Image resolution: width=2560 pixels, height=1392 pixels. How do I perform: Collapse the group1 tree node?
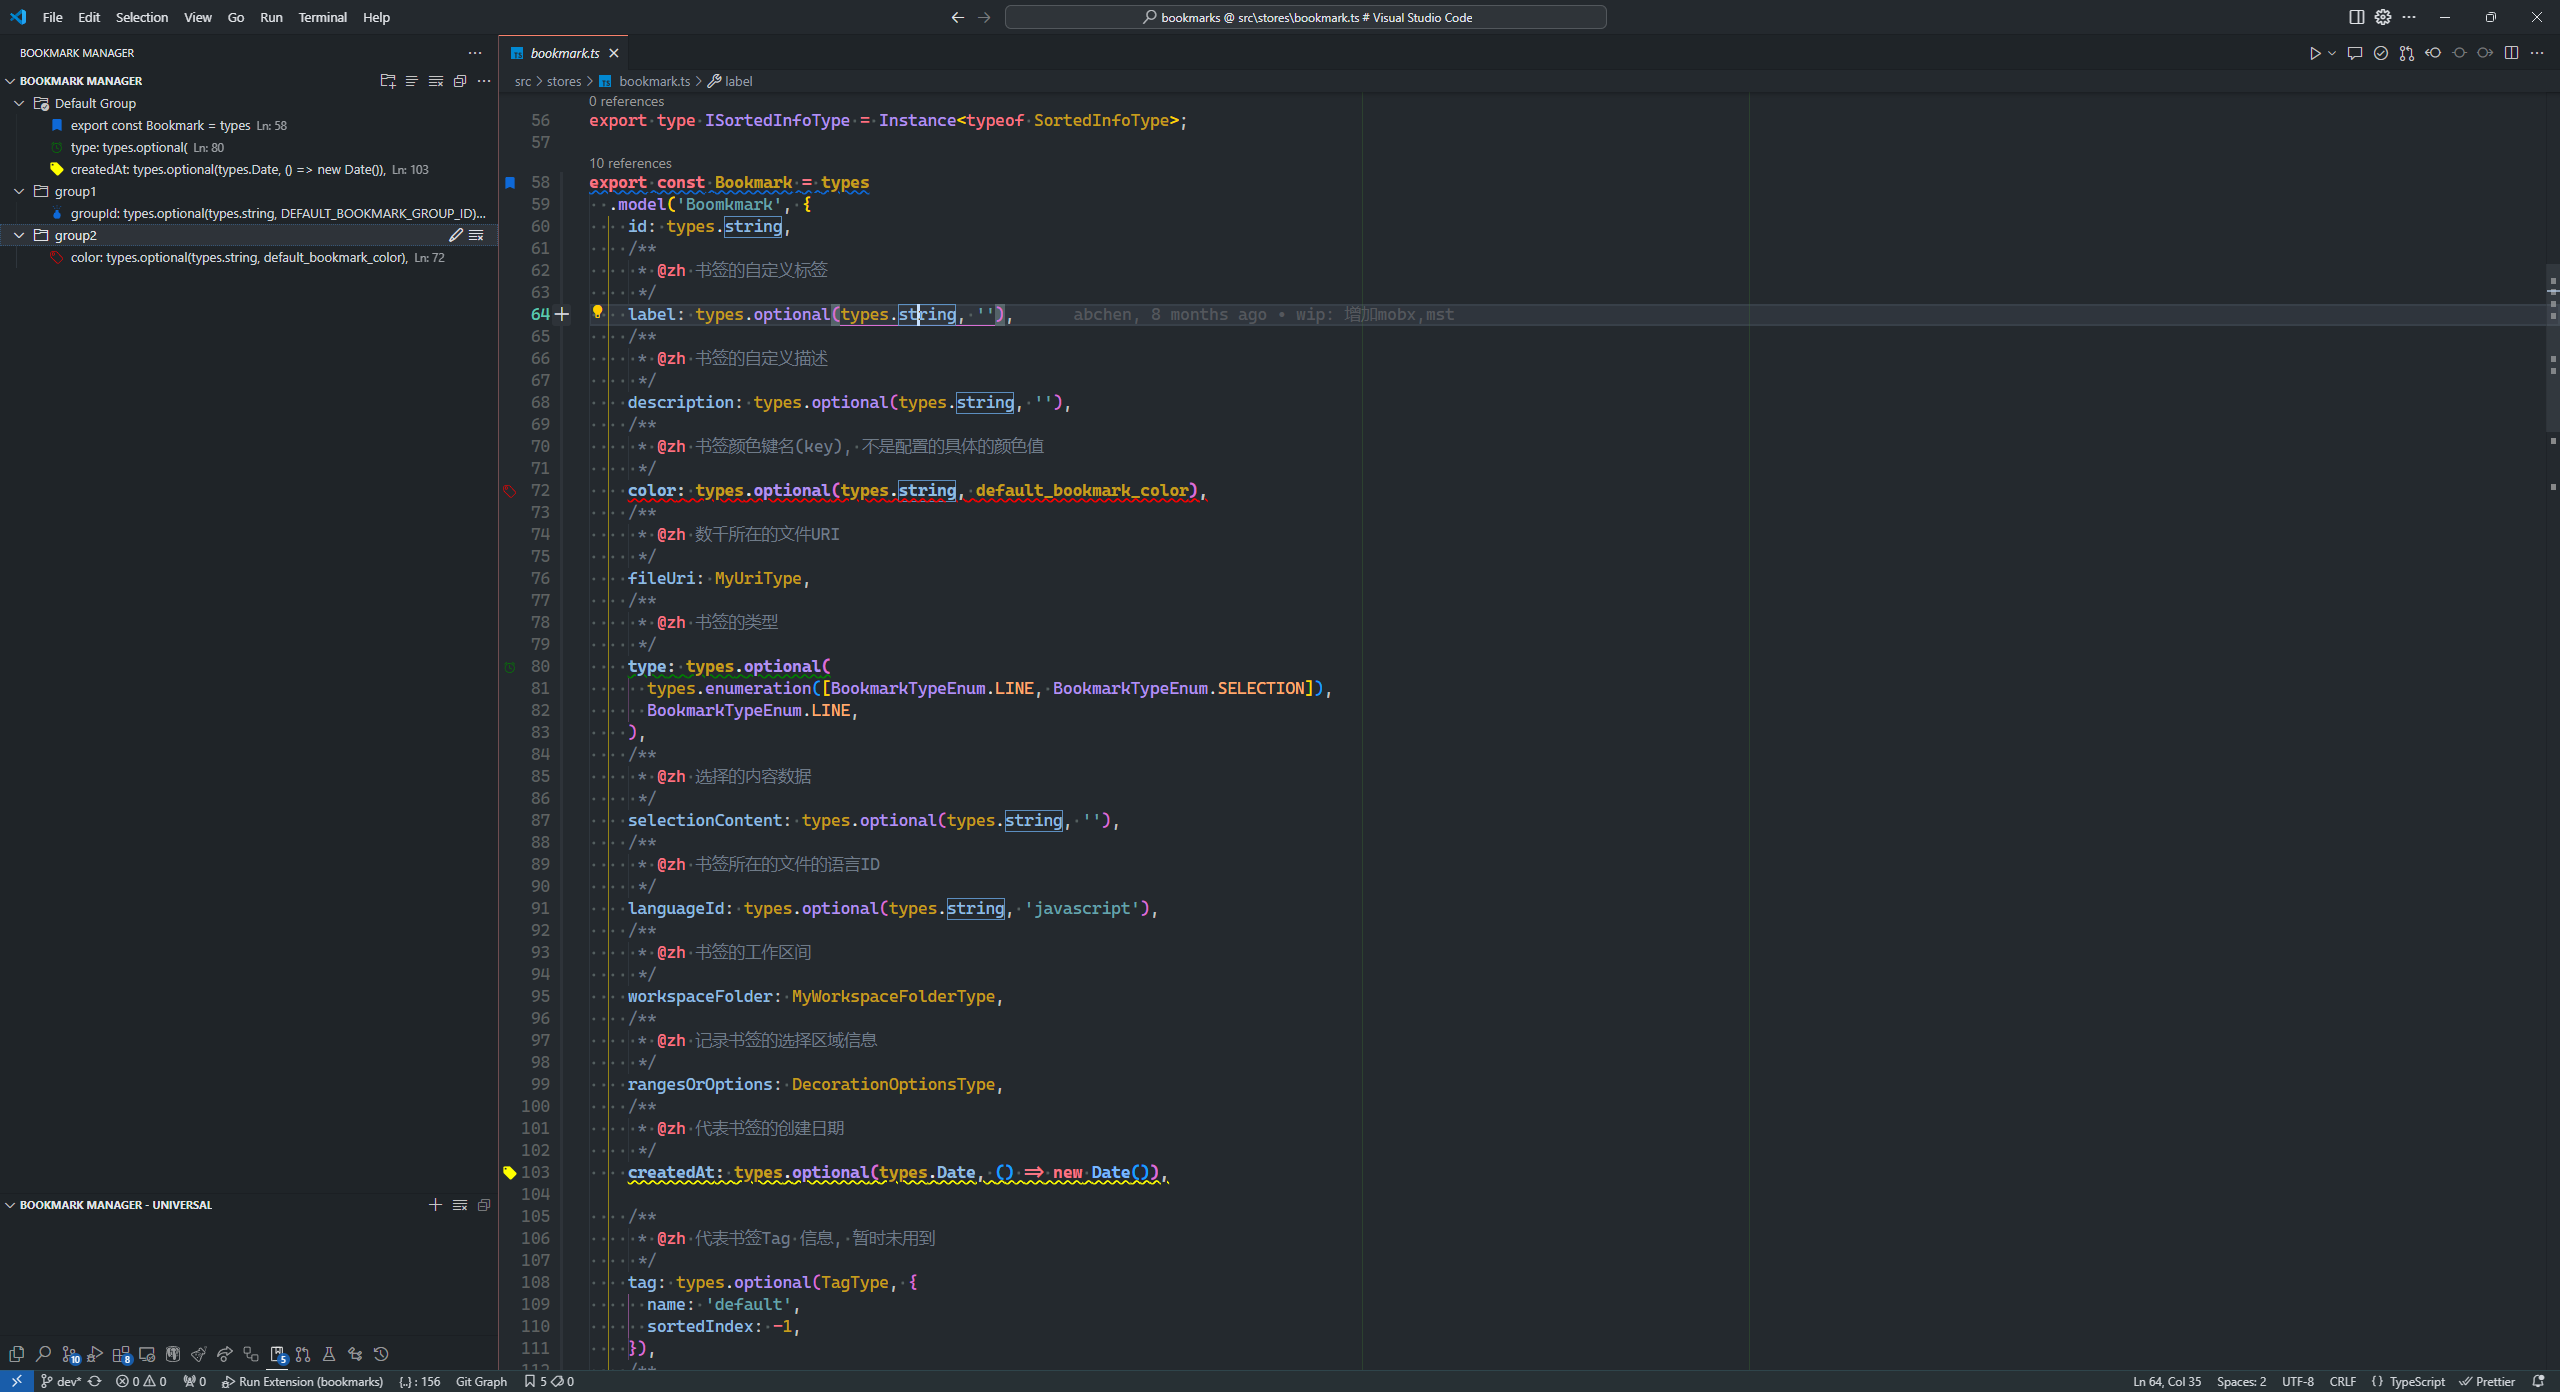click(x=19, y=191)
